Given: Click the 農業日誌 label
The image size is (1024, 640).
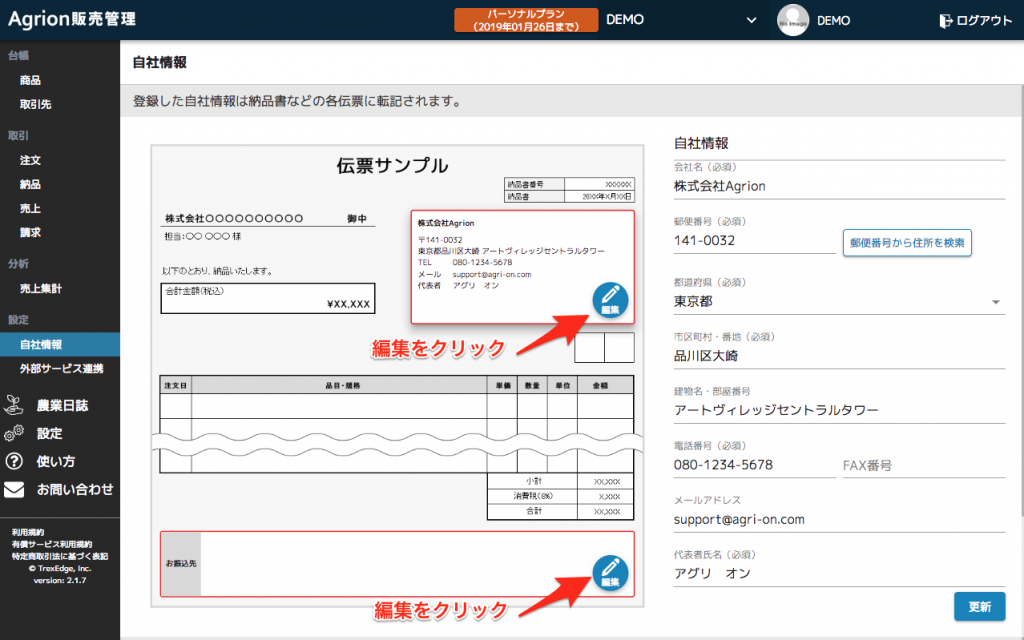Looking at the screenshot, I should (62, 406).
